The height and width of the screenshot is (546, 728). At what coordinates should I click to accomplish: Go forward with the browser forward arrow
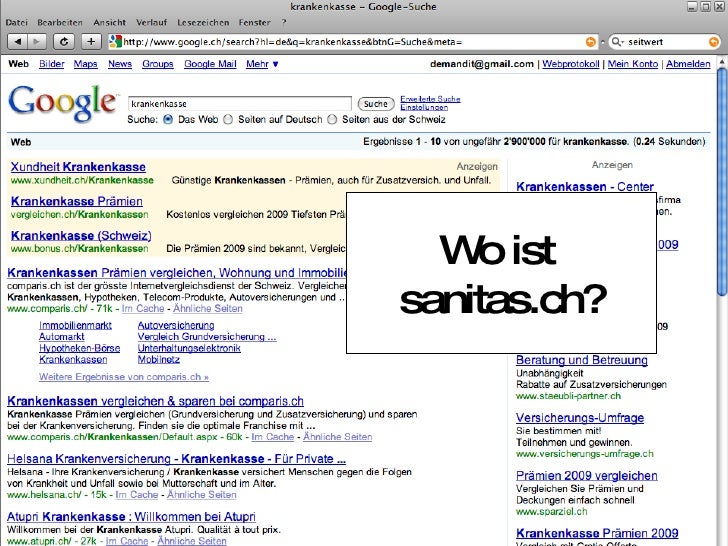pos(36,42)
